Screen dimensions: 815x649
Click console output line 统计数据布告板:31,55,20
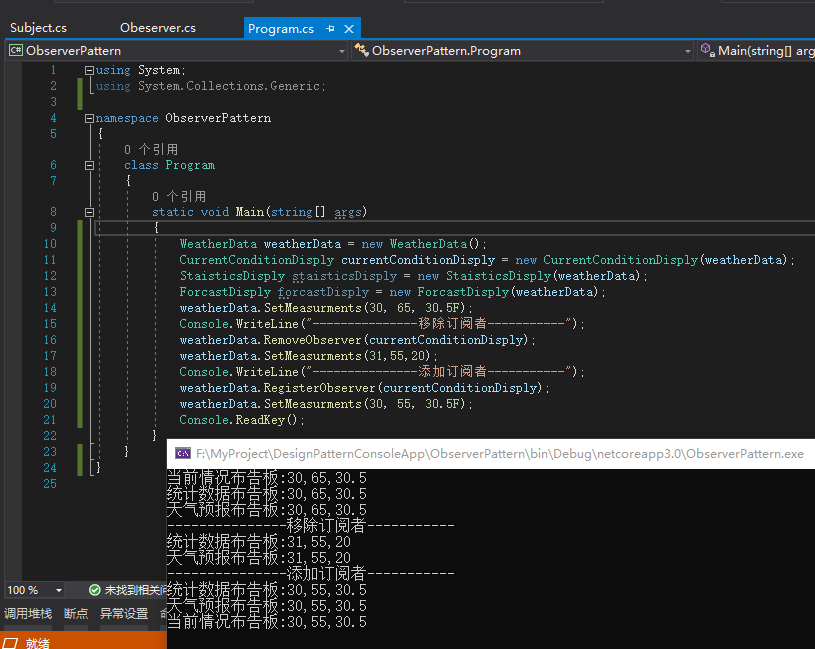pyautogui.click(x=259, y=542)
